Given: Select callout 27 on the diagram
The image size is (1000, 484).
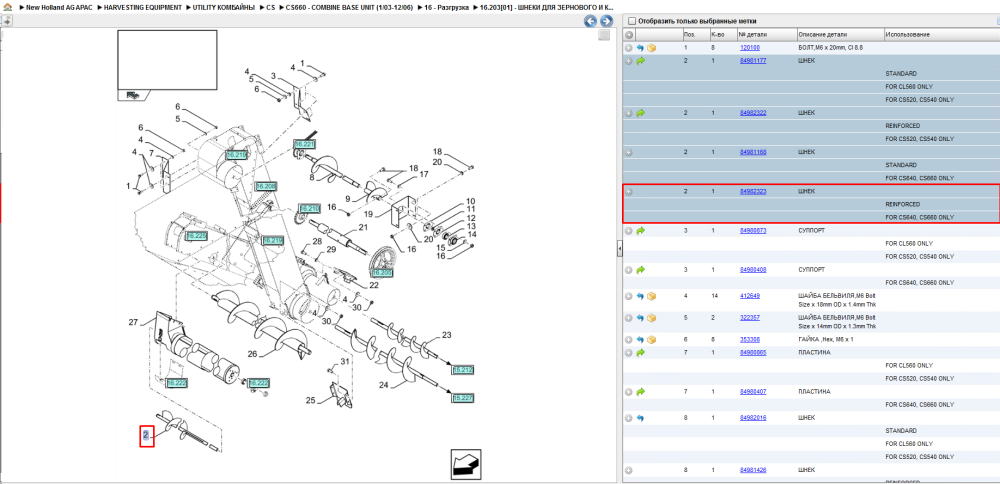Looking at the screenshot, I should (133, 322).
